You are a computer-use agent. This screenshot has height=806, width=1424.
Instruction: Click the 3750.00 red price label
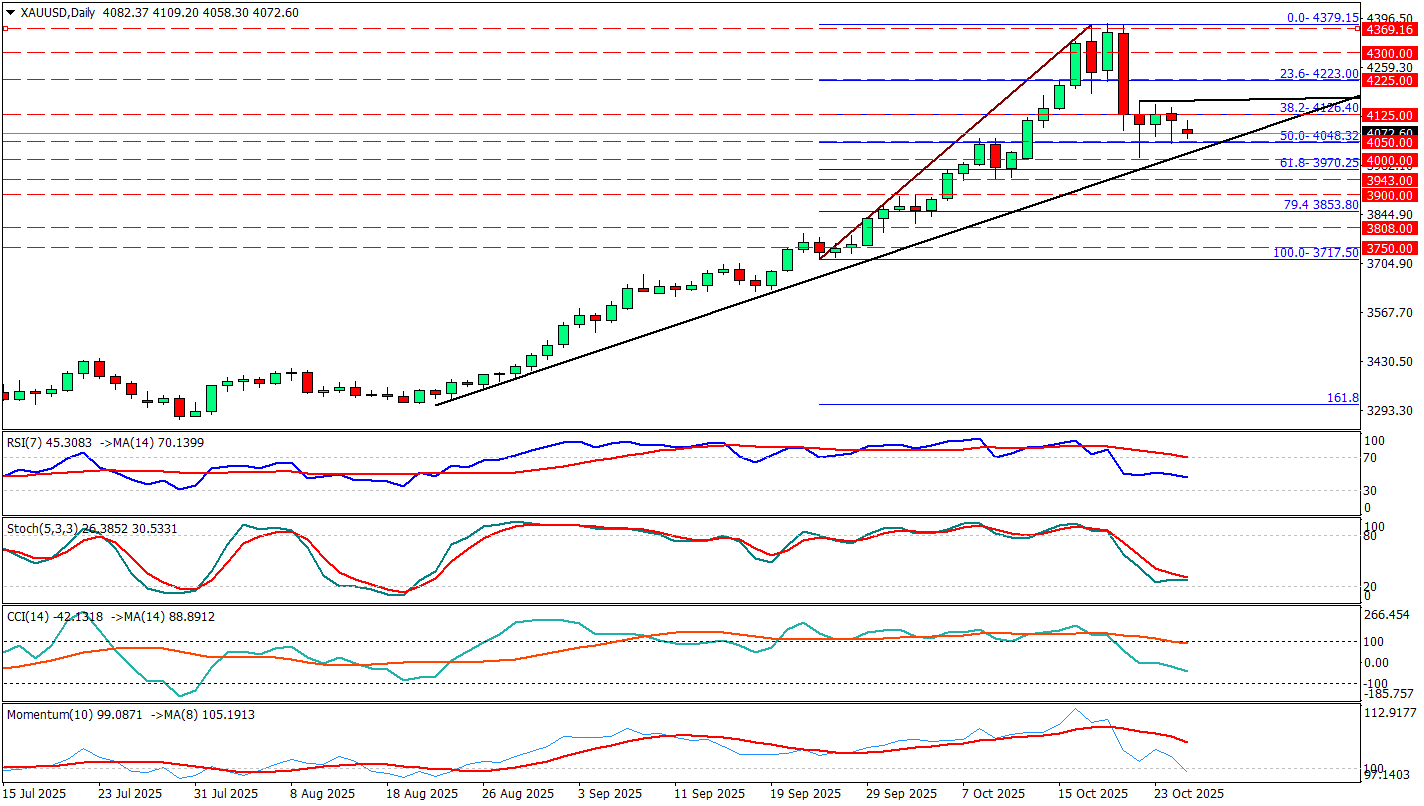[1390, 248]
